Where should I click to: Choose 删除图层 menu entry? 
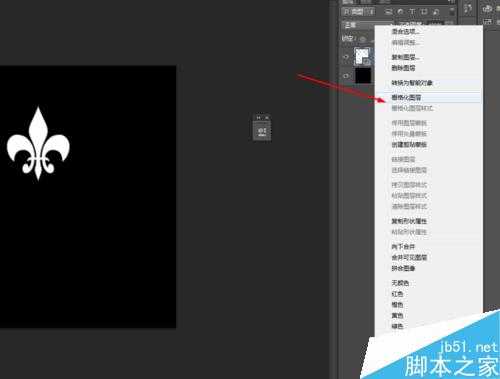click(x=403, y=68)
